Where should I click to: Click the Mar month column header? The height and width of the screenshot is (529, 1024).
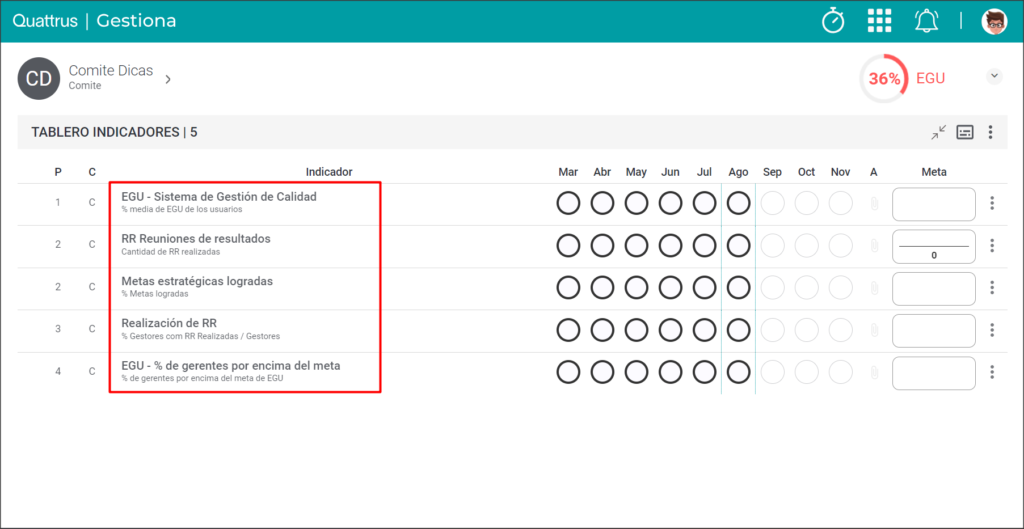tap(568, 172)
